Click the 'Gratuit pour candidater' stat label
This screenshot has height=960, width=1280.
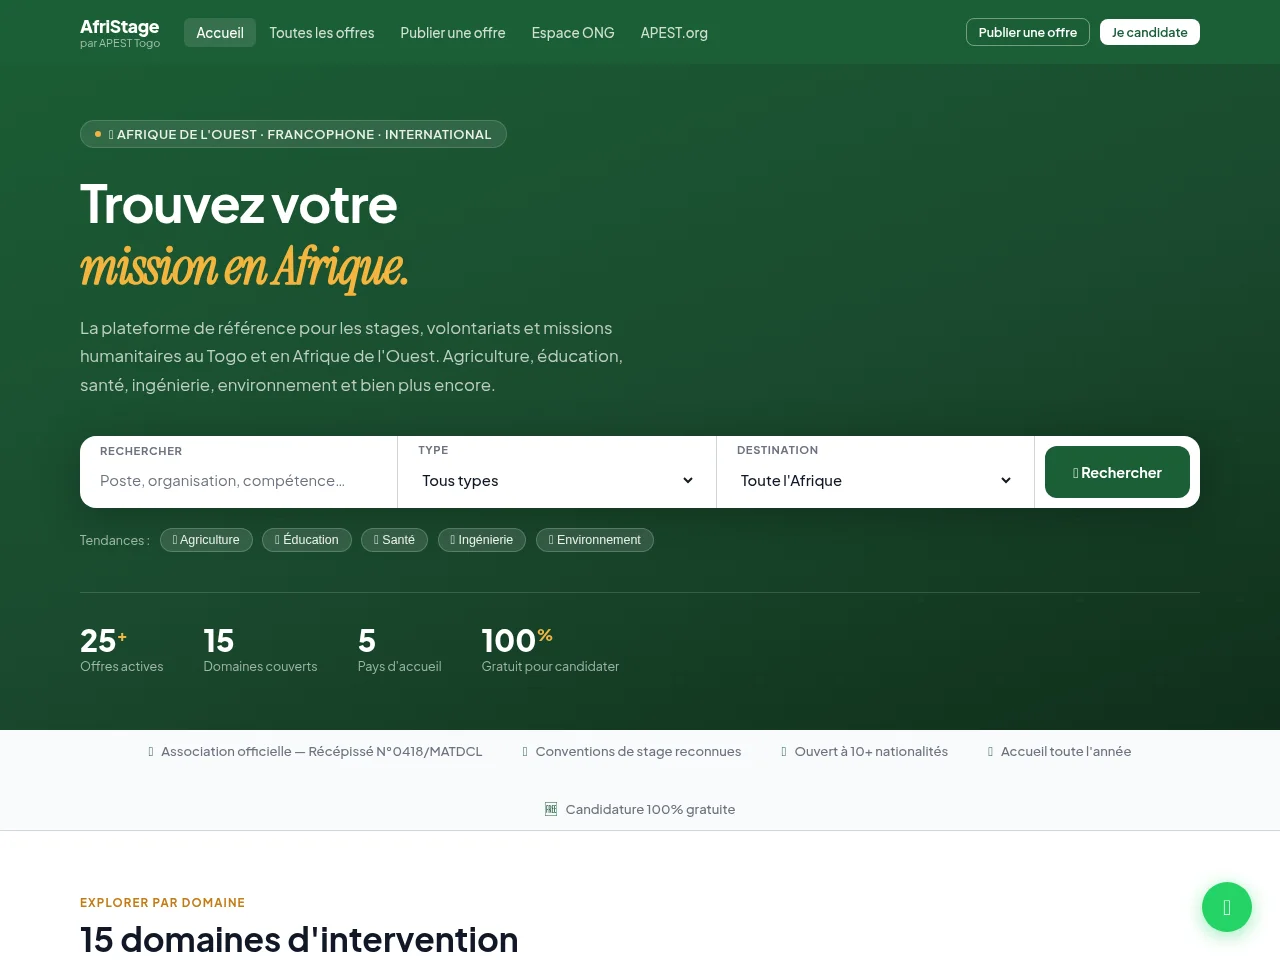550,666
